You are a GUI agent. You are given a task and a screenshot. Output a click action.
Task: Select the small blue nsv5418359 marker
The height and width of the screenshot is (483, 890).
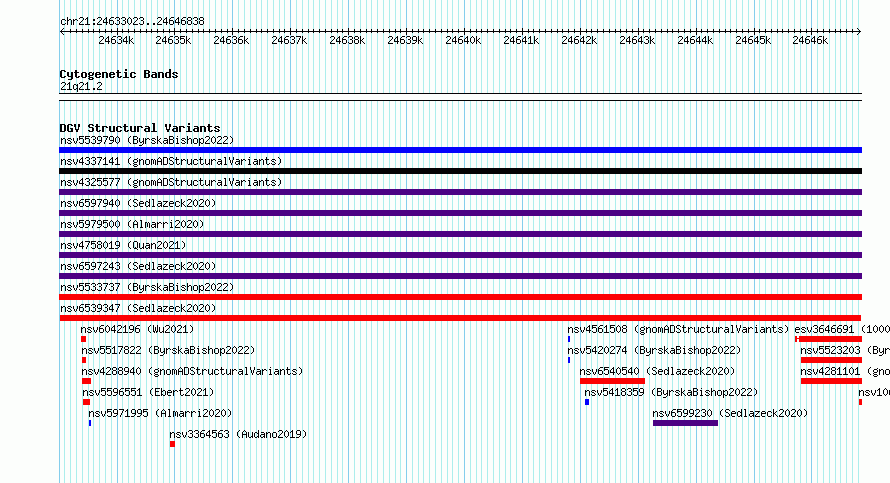point(587,402)
